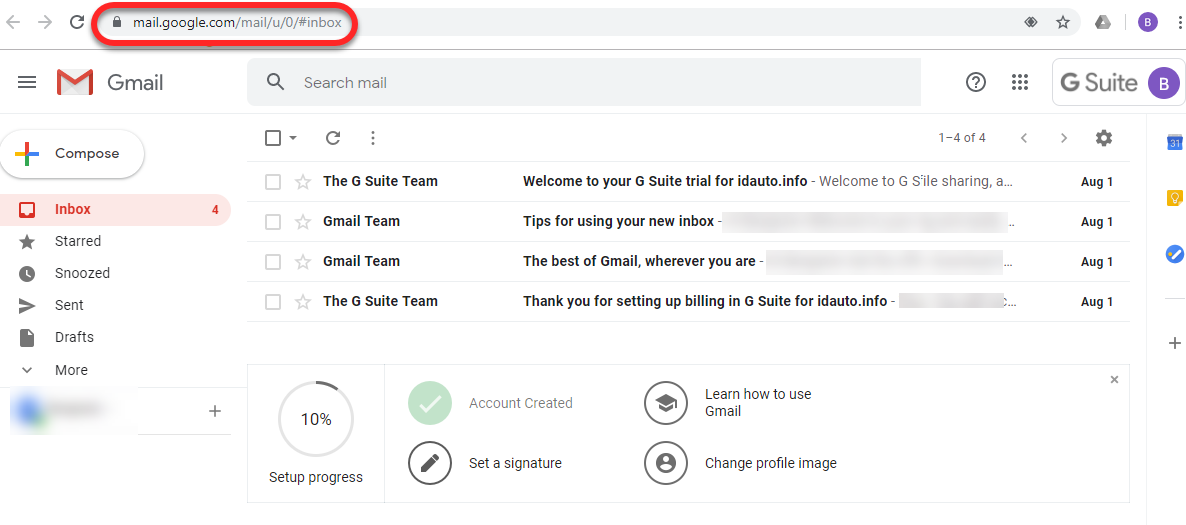Open Tasks in the side panel
The width and height of the screenshot is (1186, 525).
click(1174, 253)
